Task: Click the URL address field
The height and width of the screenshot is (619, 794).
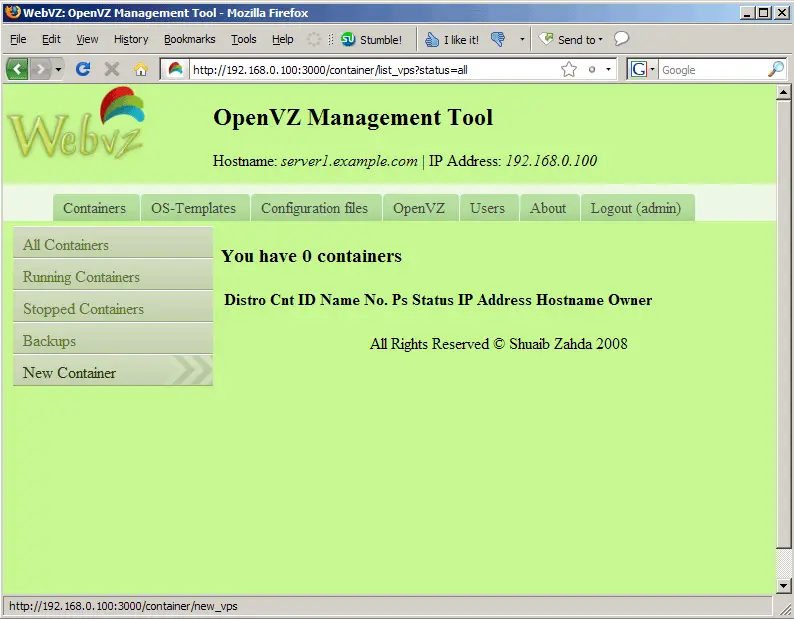Action: click(374, 70)
